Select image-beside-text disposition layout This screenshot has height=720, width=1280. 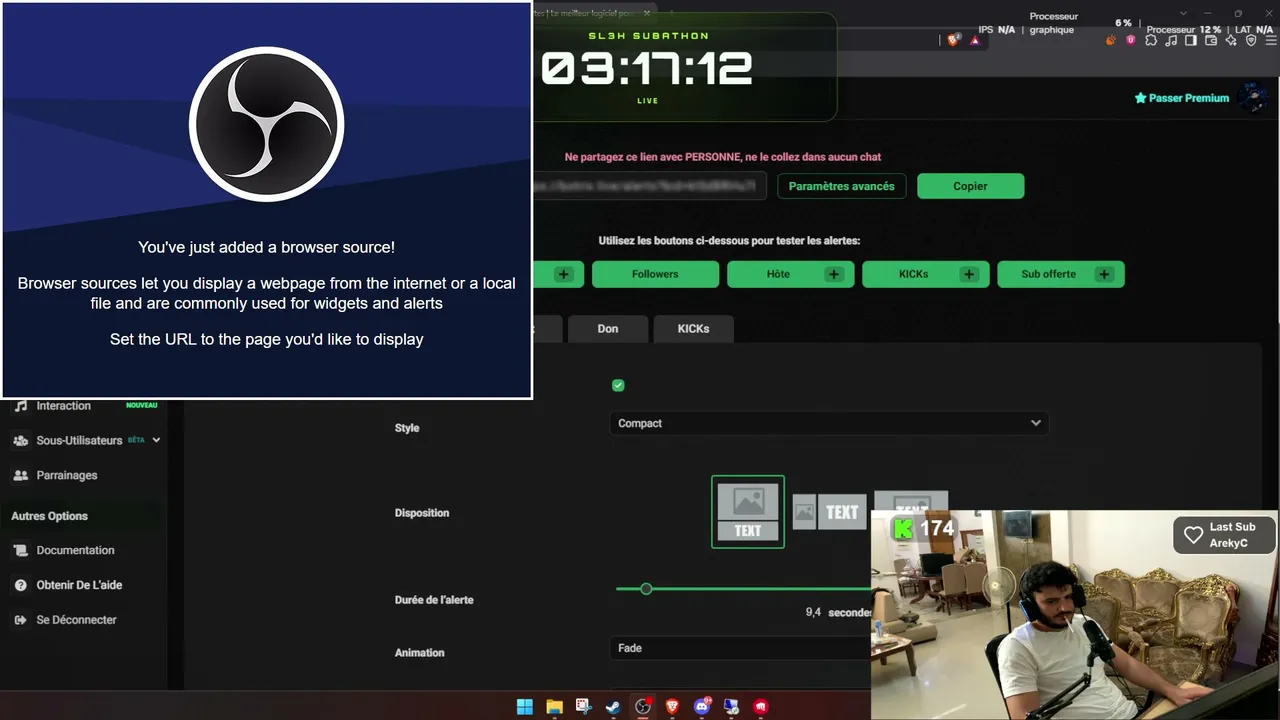[x=829, y=512]
